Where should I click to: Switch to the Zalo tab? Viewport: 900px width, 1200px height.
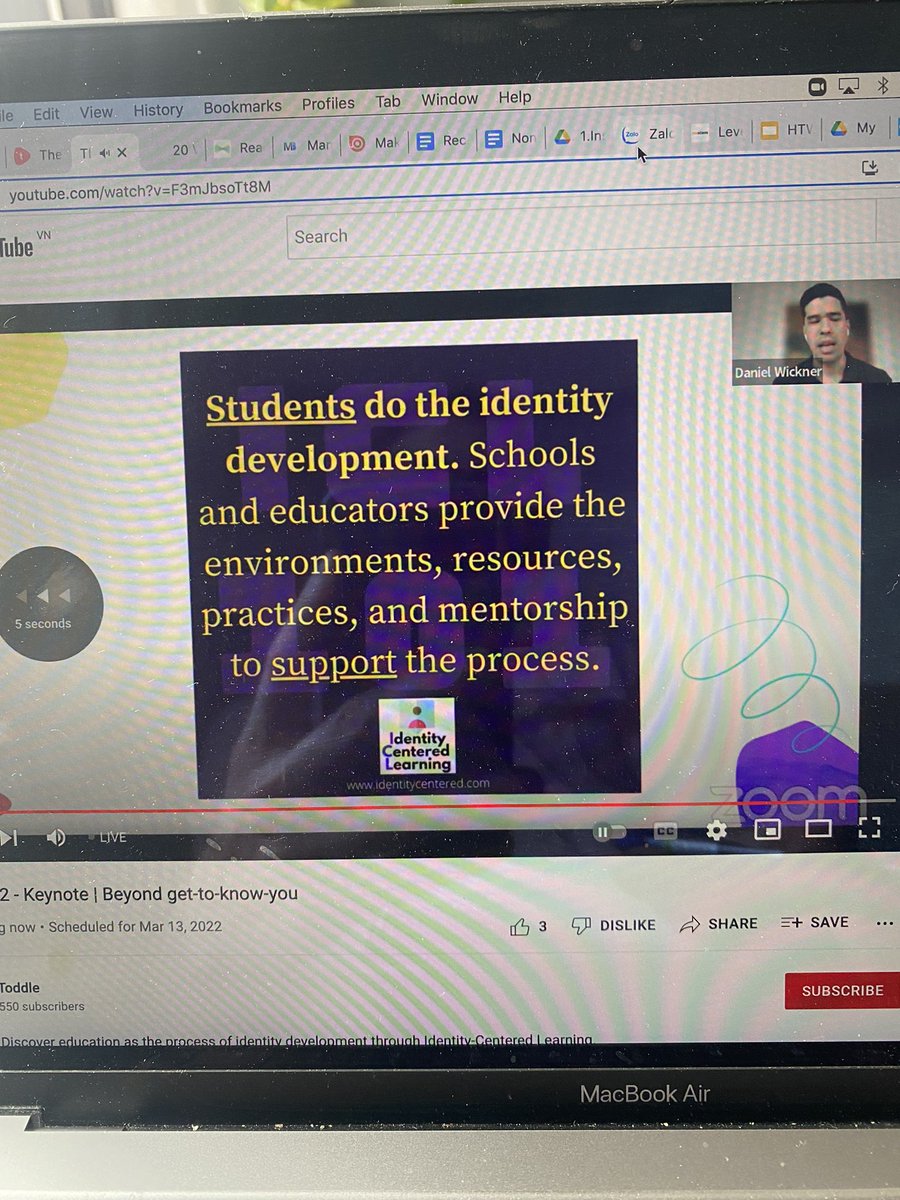649,135
